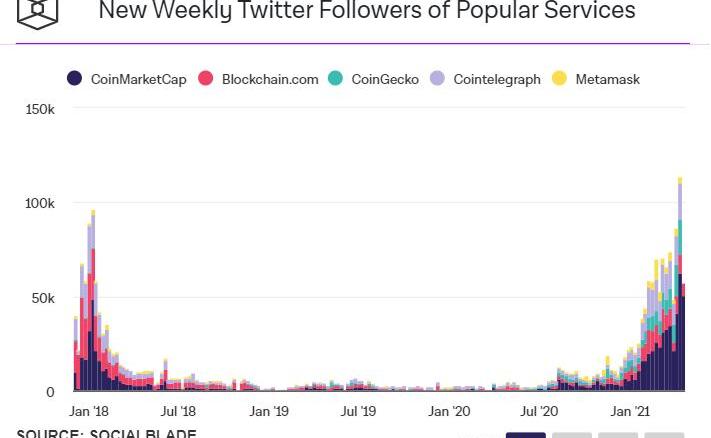Toggle Cointelegraph legend label
This screenshot has height=438, width=711.
[497, 79]
